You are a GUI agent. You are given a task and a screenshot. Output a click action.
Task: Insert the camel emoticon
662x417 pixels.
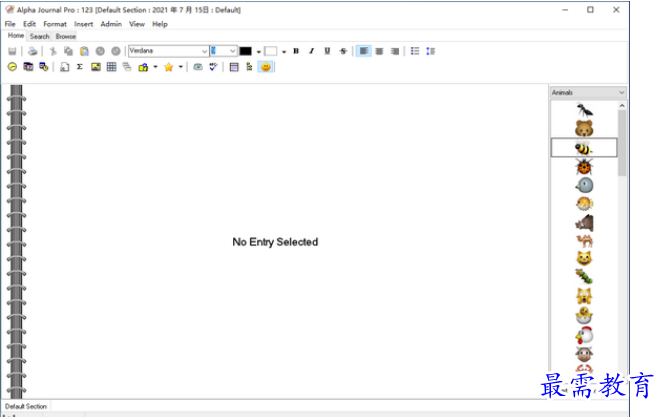584,241
